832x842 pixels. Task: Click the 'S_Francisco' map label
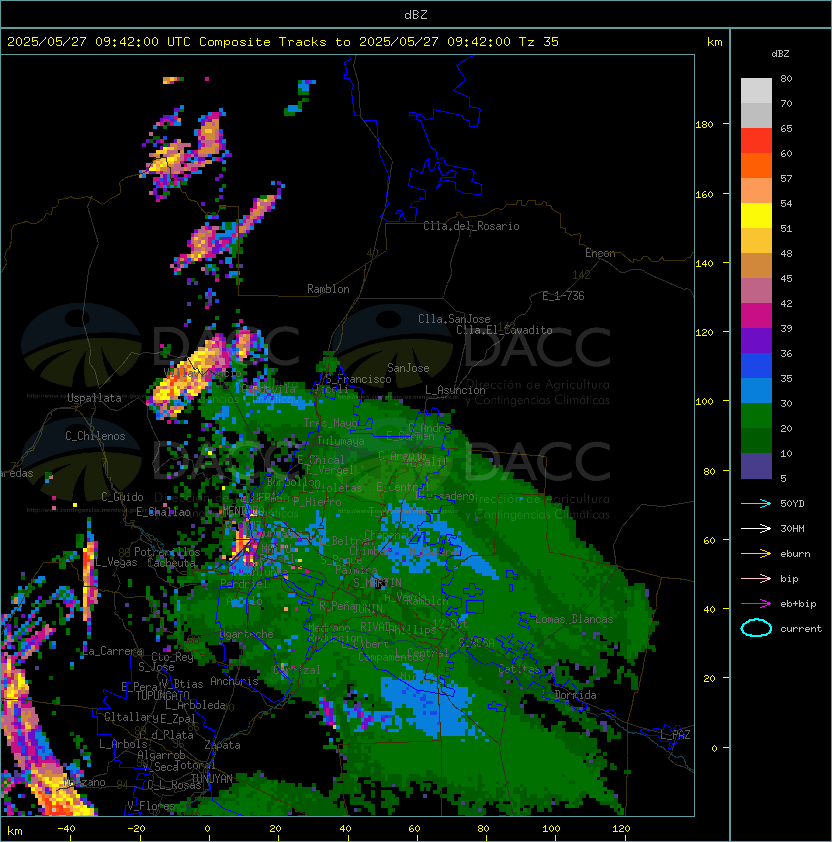tap(358, 380)
